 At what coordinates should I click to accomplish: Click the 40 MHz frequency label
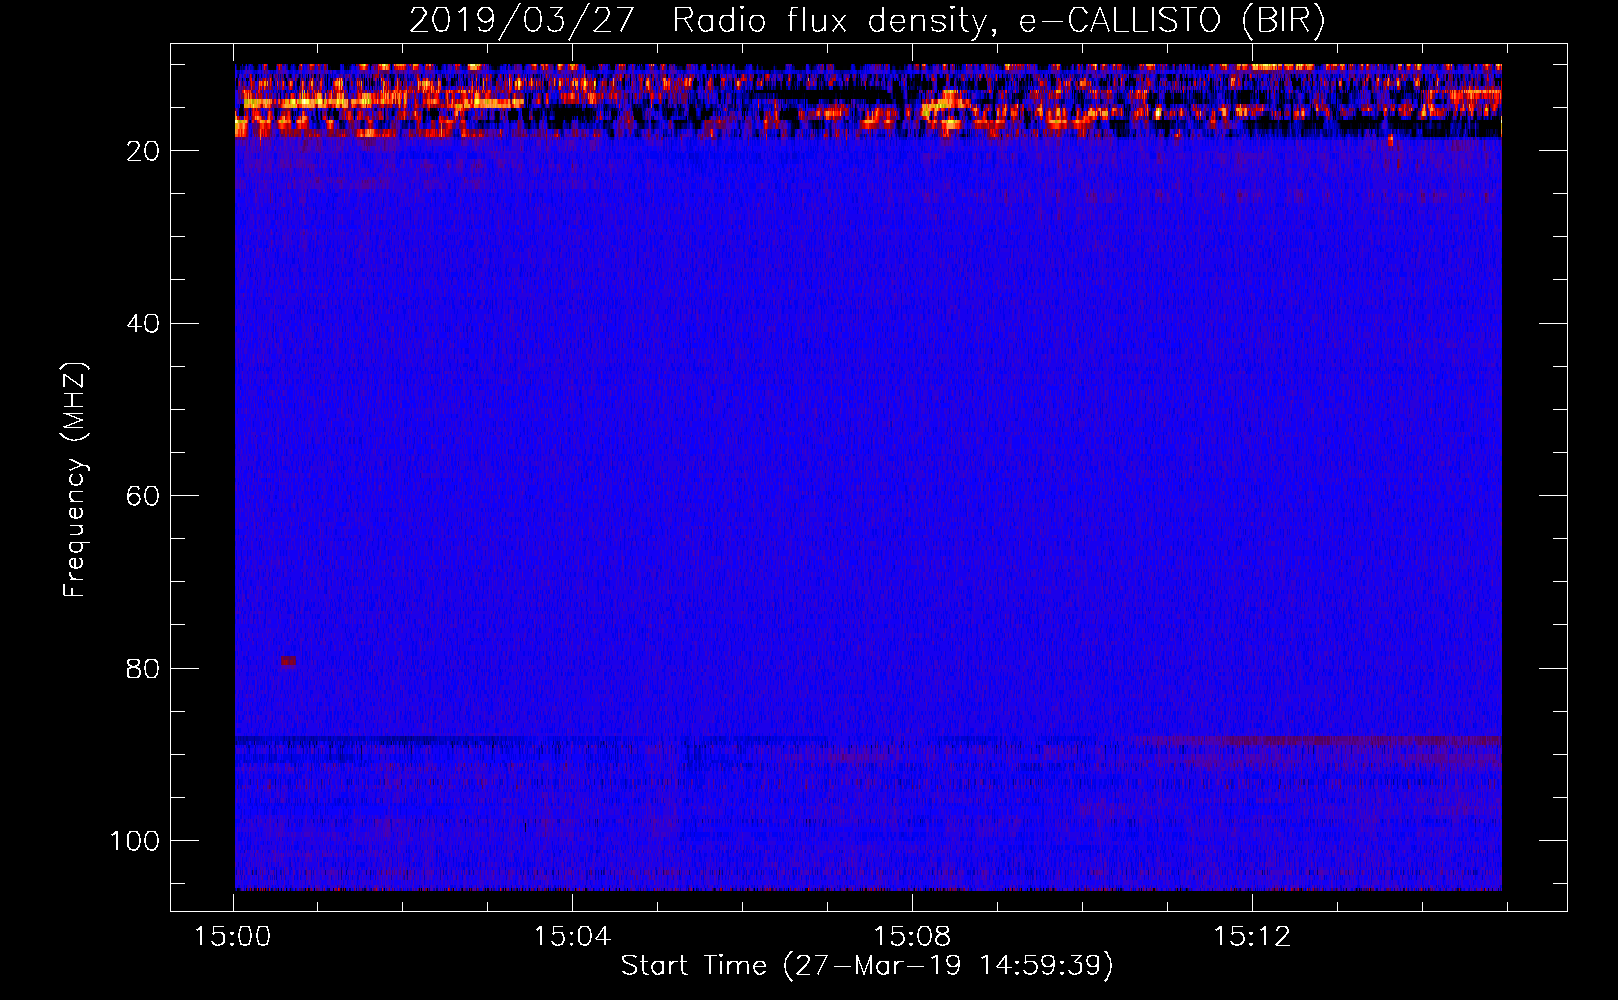pyautogui.click(x=143, y=324)
